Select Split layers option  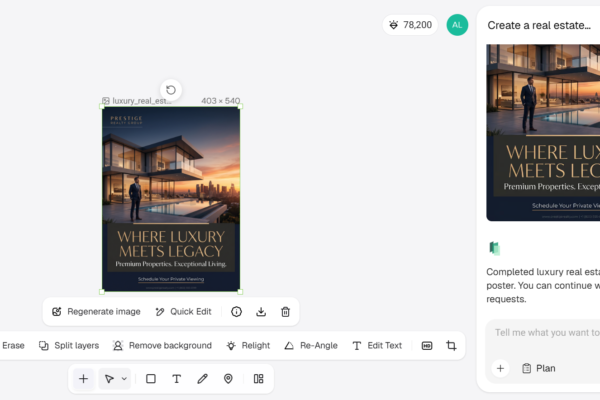point(69,345)
